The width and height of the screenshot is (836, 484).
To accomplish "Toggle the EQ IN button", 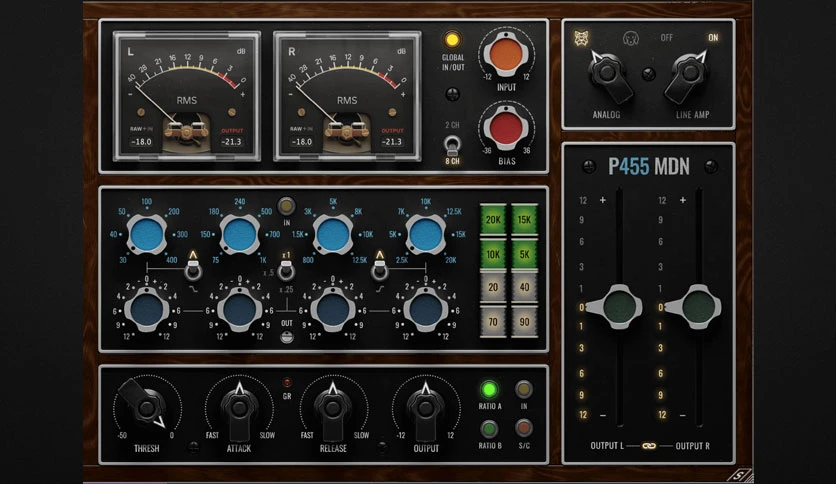I will pyautogui.click(x=286, y=206).
